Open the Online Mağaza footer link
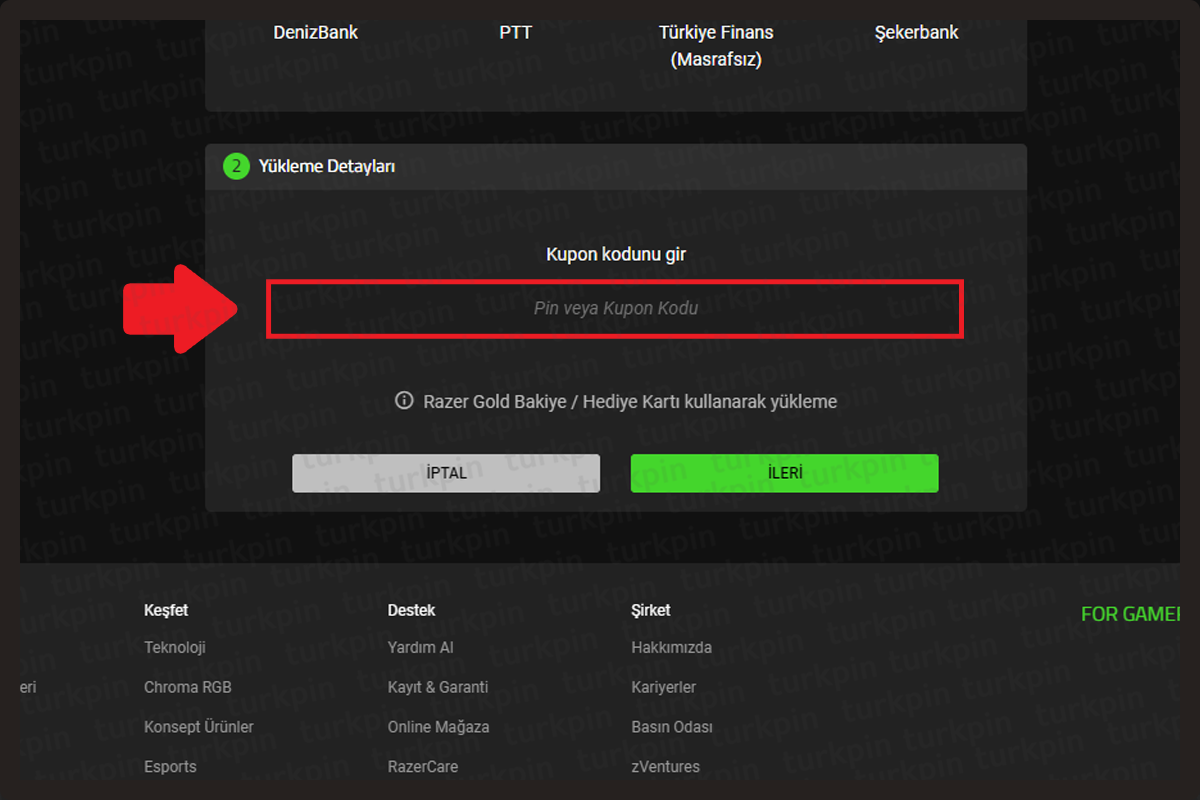 coord(439,727)
